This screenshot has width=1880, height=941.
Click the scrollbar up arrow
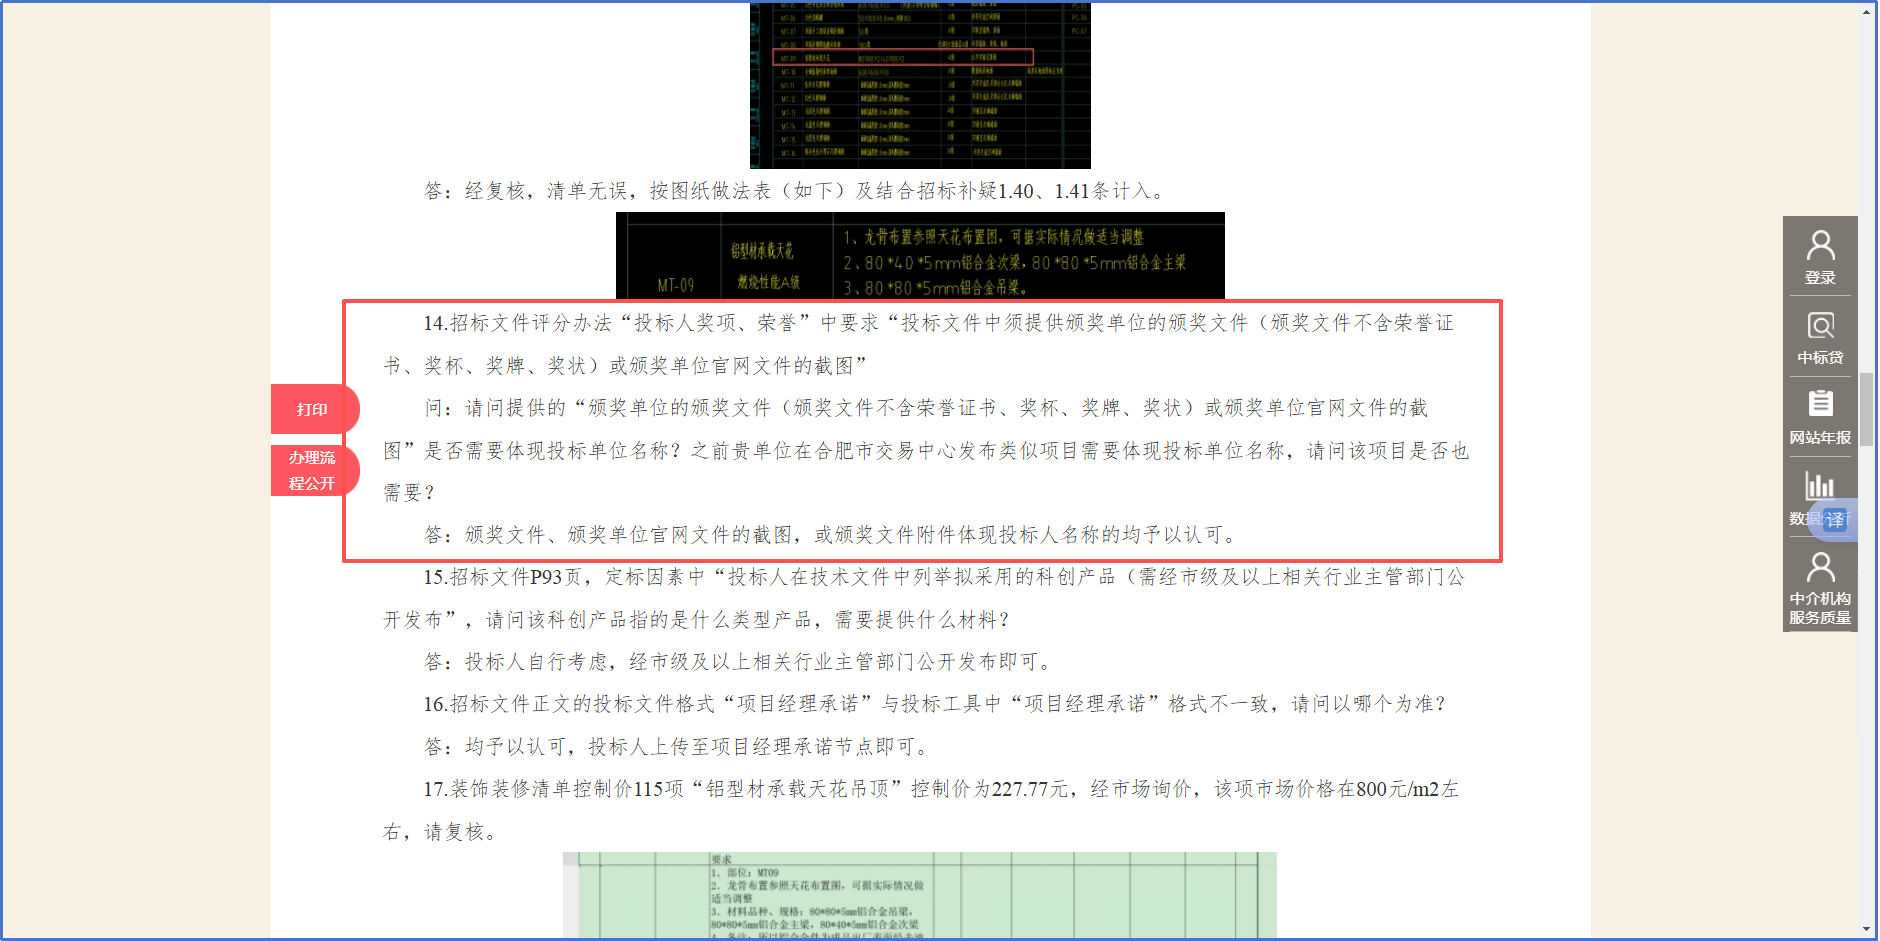click(1866, 11)
